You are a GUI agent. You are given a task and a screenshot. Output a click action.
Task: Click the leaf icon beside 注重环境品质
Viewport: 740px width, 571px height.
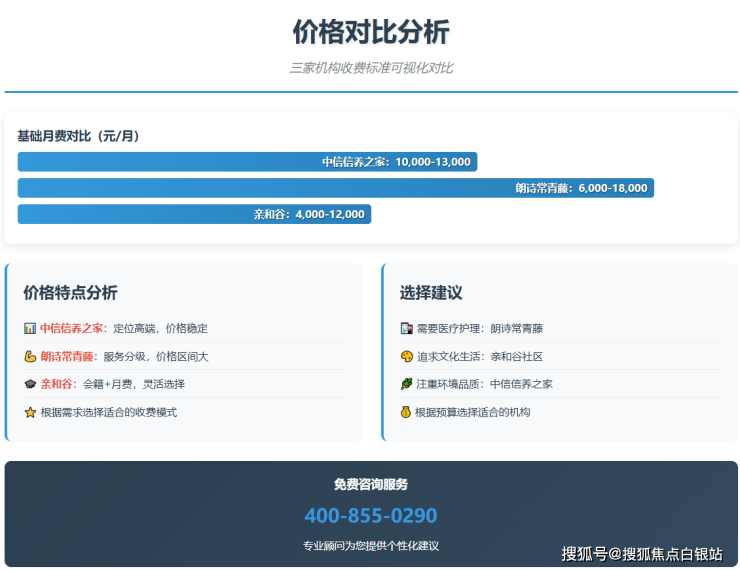(x=406, y=384)
